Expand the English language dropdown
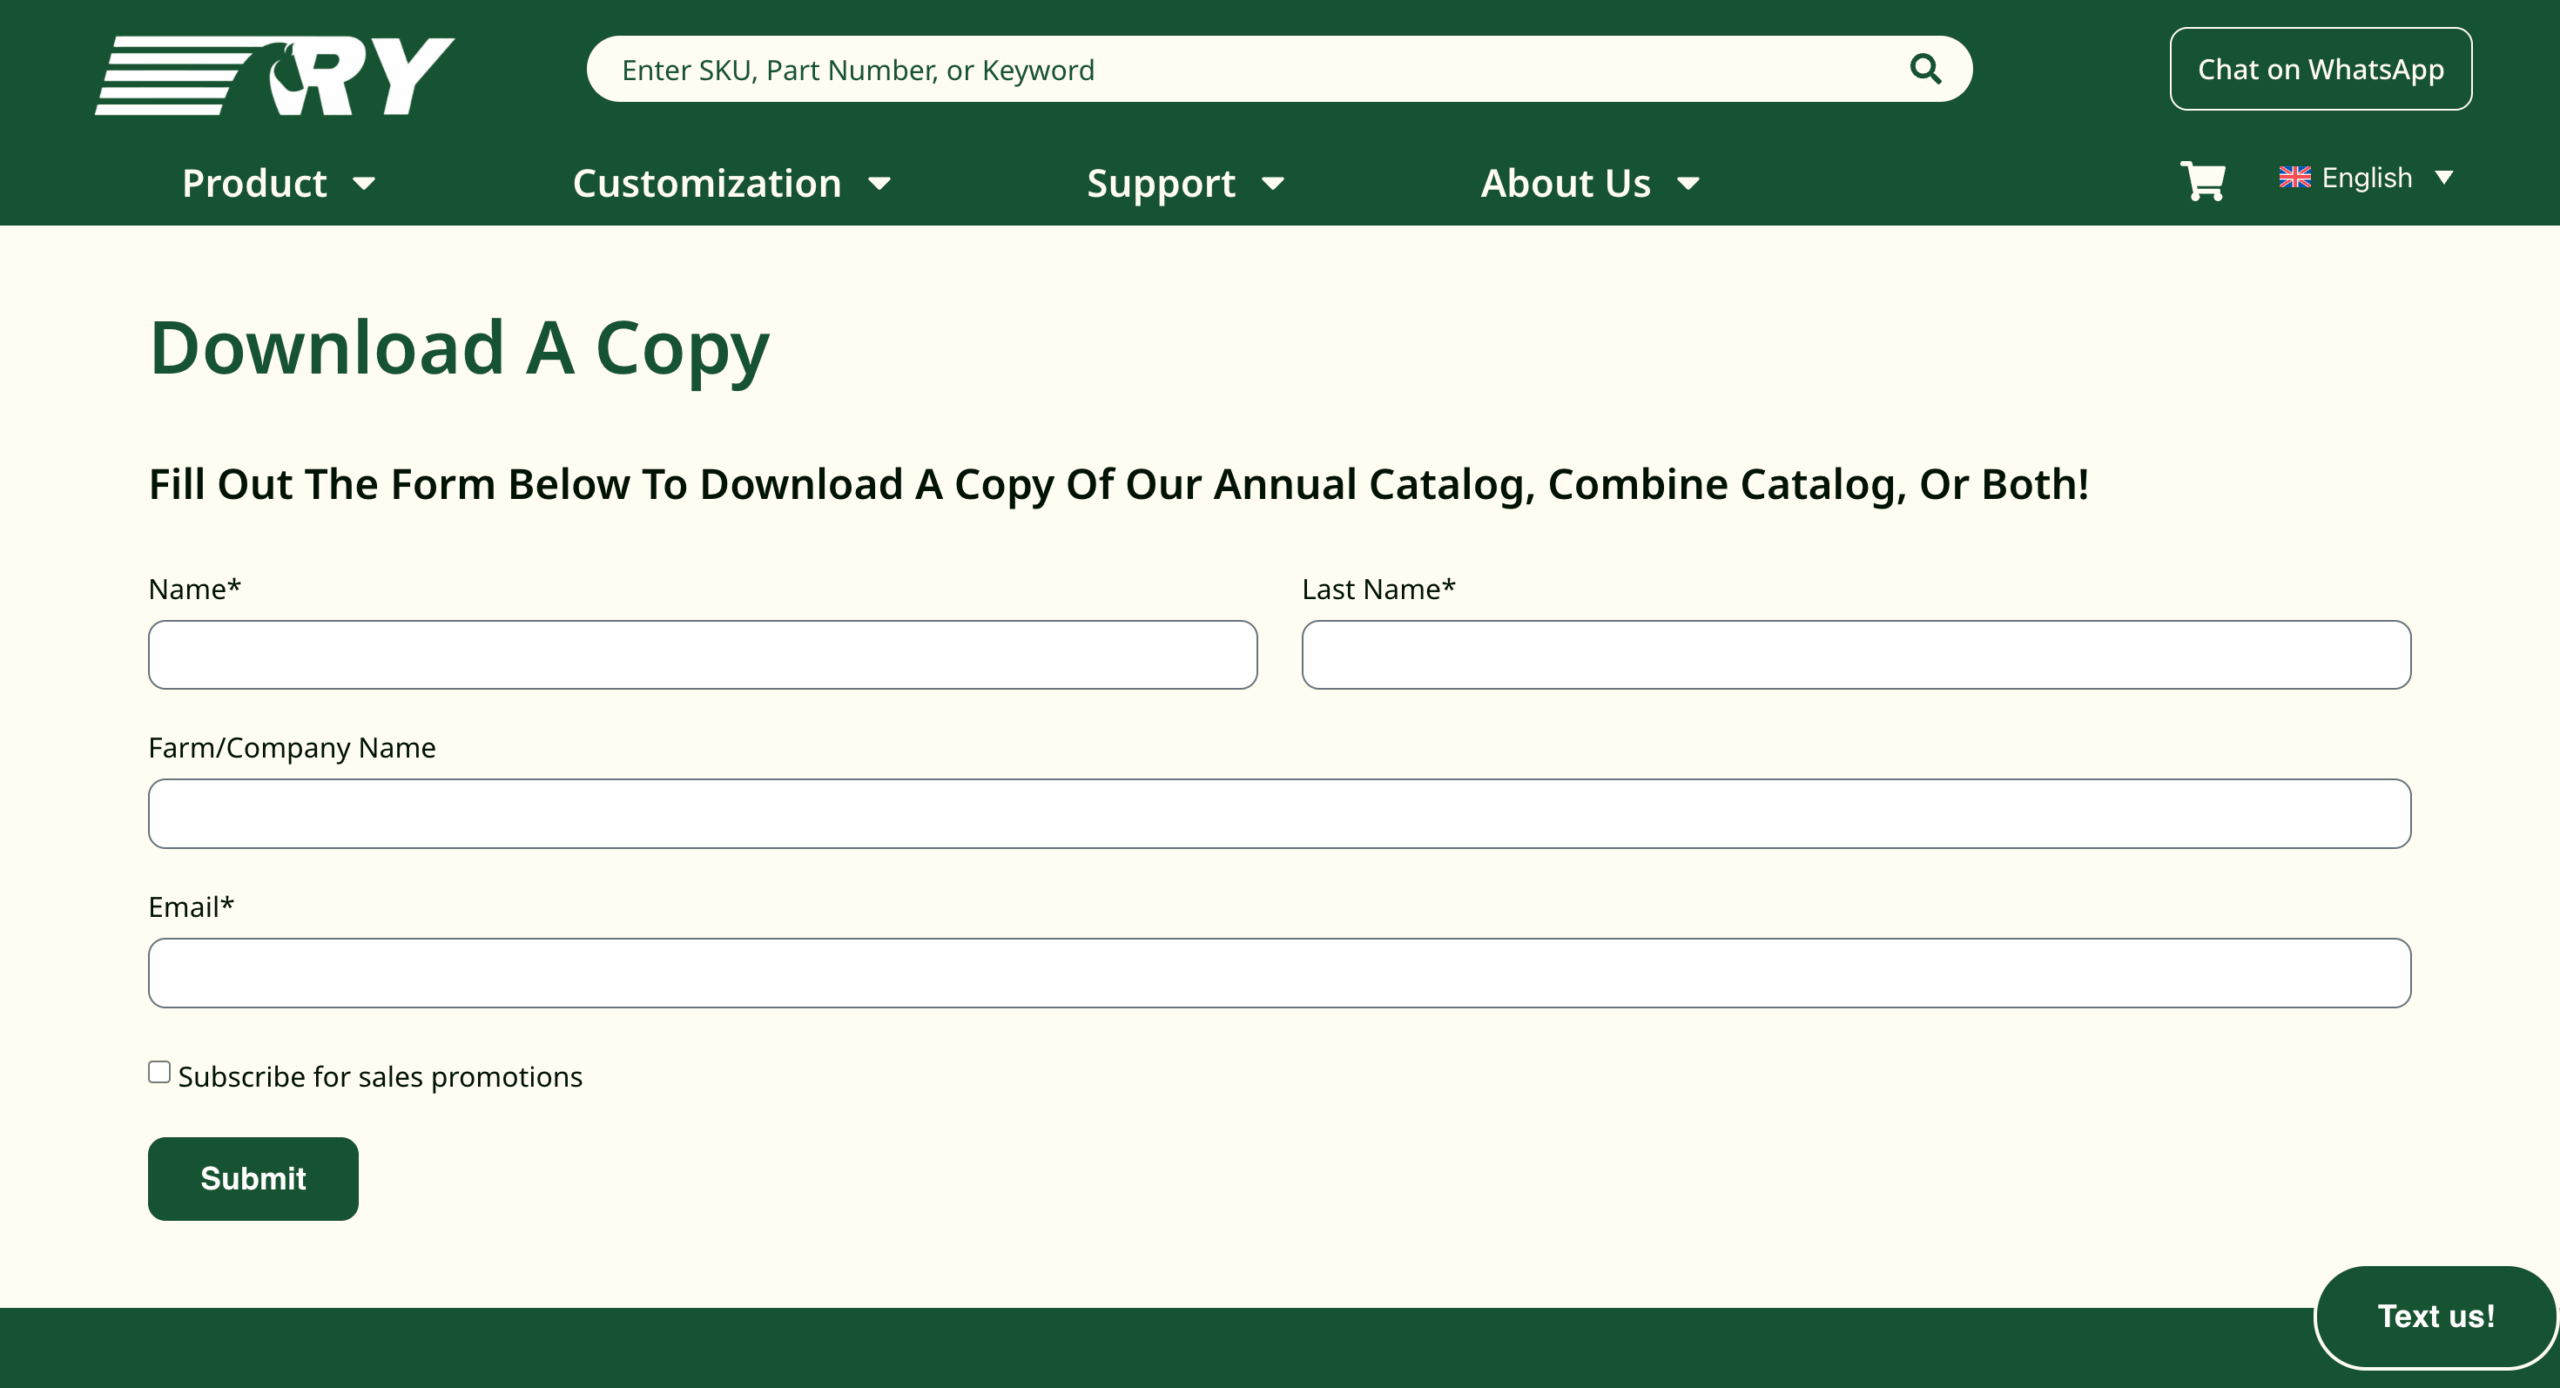Image resolution: width=2560 pixels, height=1388 pixels. coord(2443,177)
